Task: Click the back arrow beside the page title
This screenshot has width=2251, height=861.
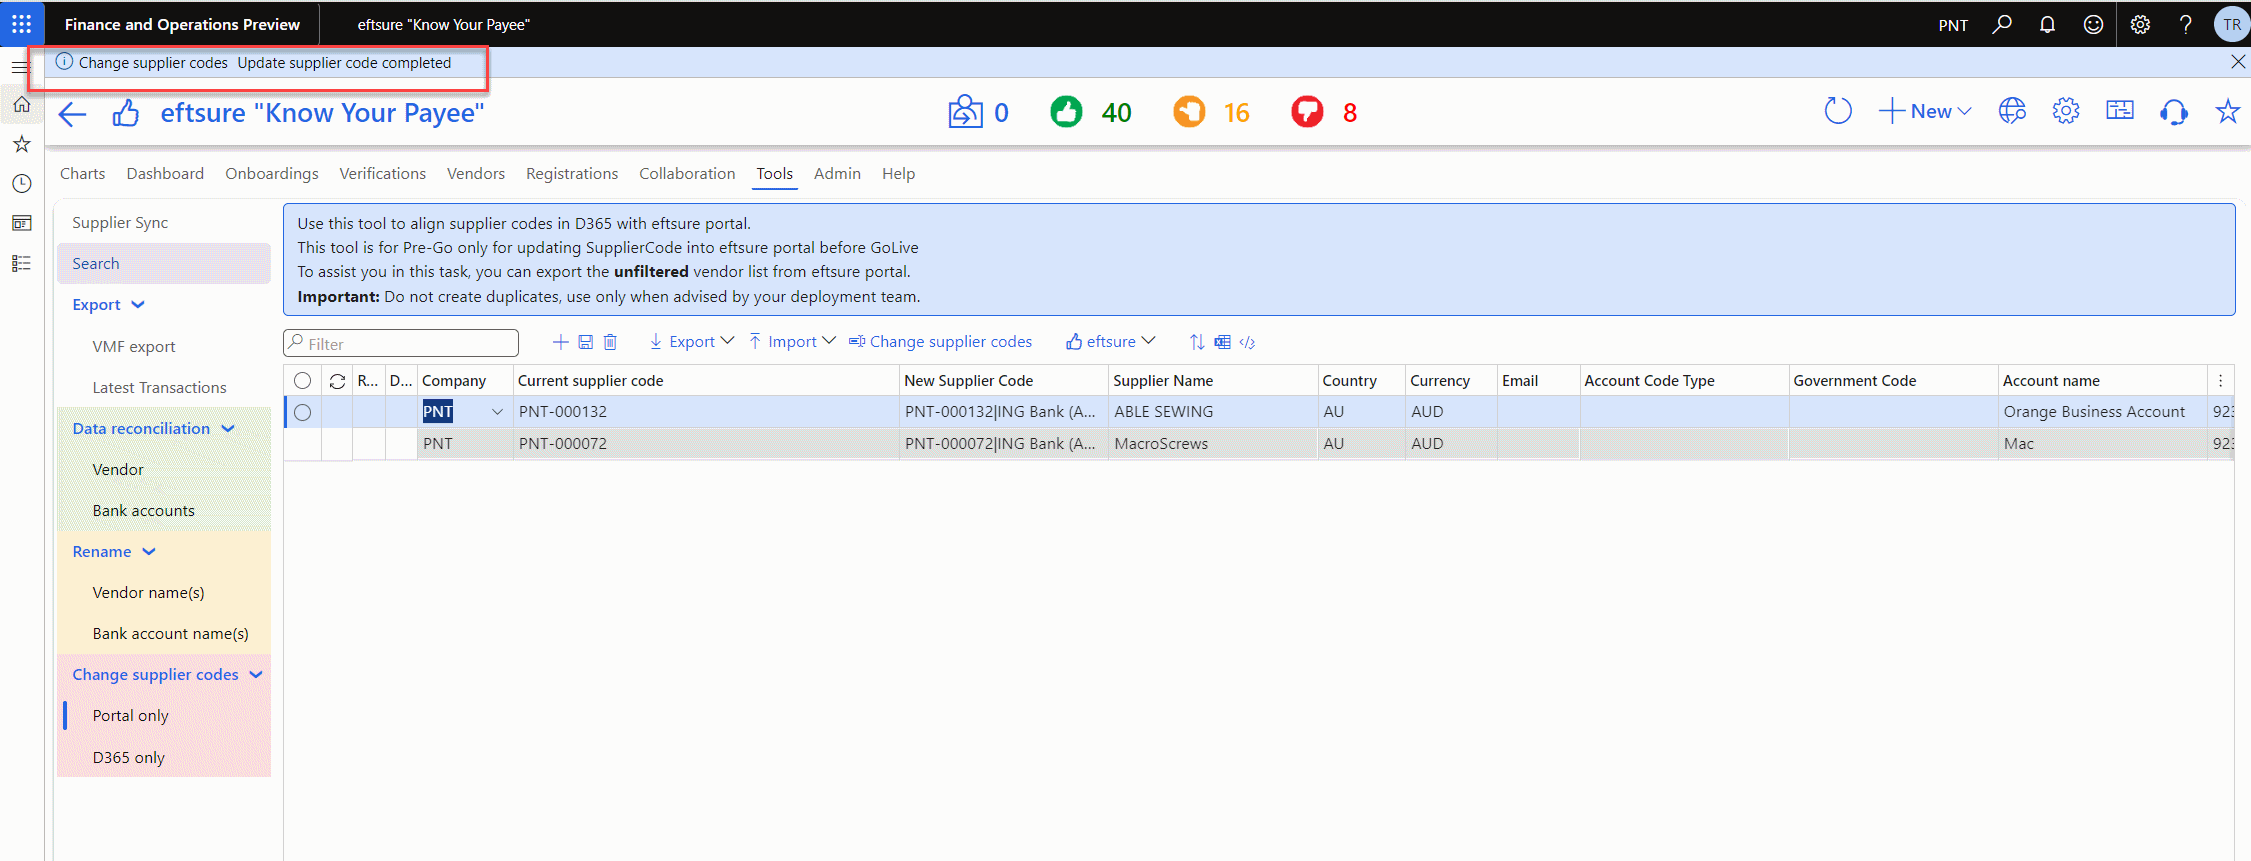Action: (x=73, y=113)
